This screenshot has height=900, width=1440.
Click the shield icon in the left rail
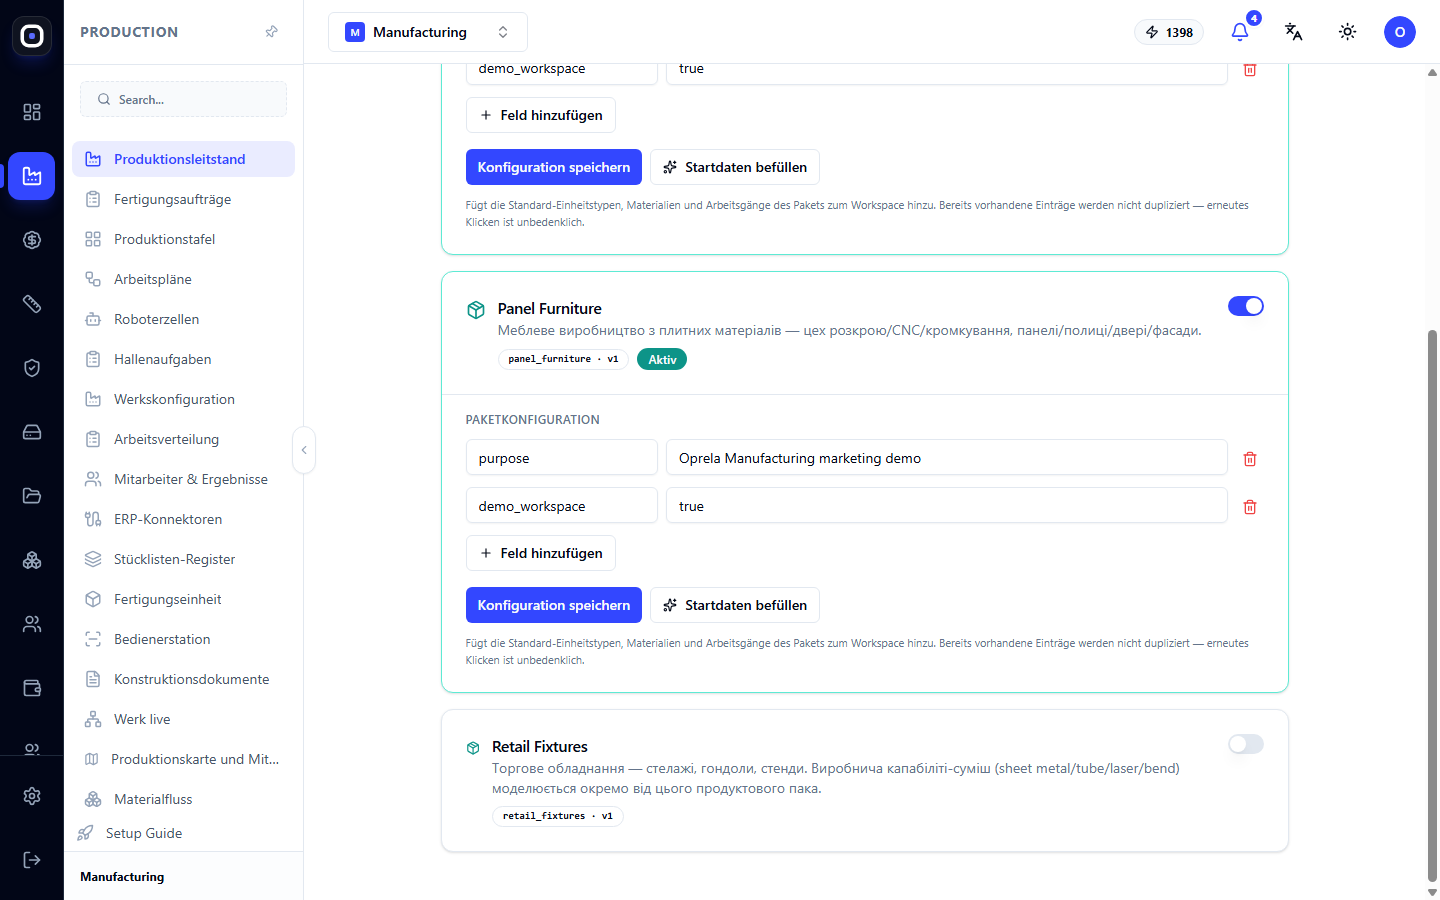pyautogui.click(x=32, y=368)
